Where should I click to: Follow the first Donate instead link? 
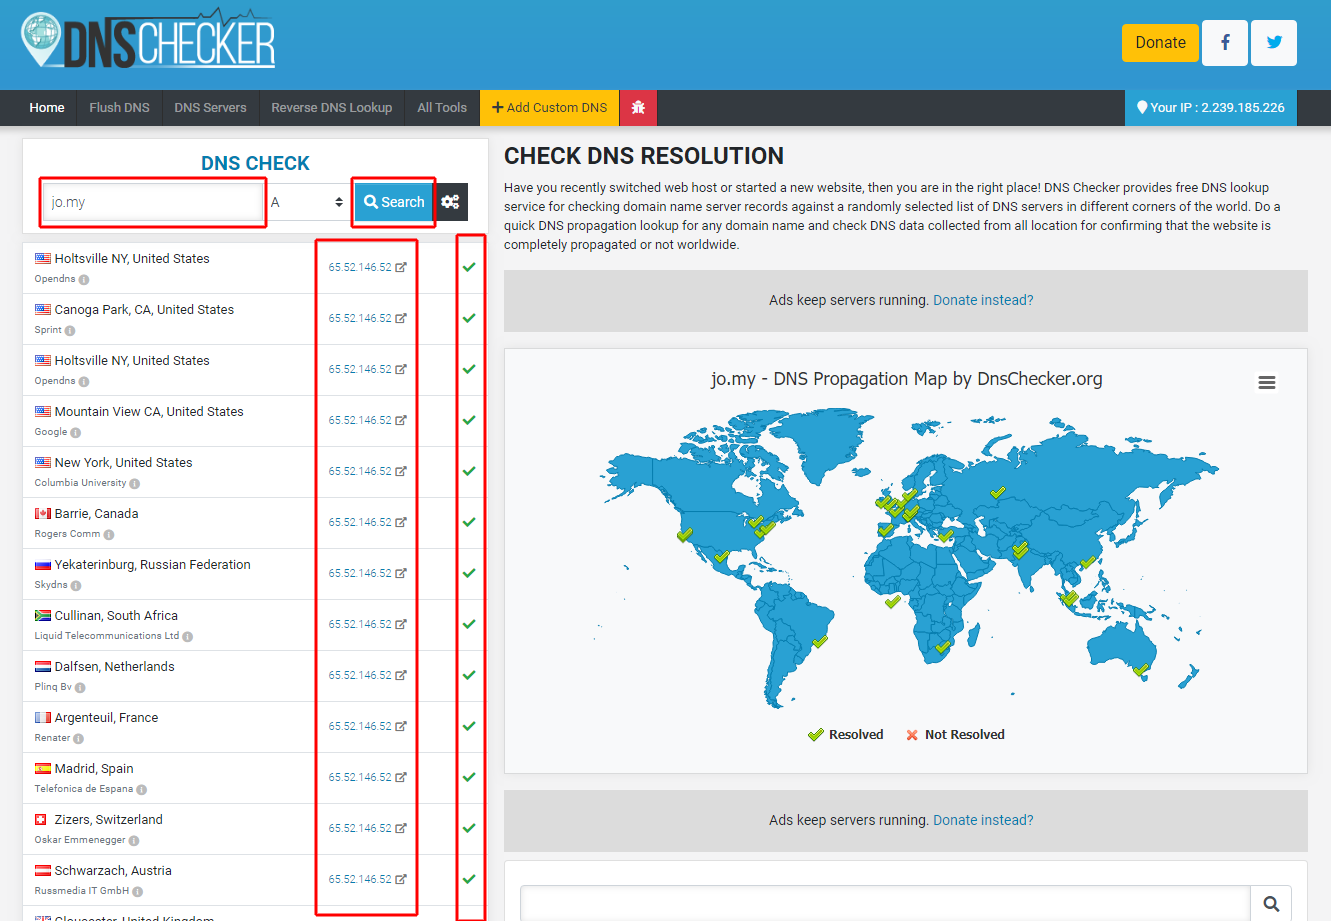[983, 300]
